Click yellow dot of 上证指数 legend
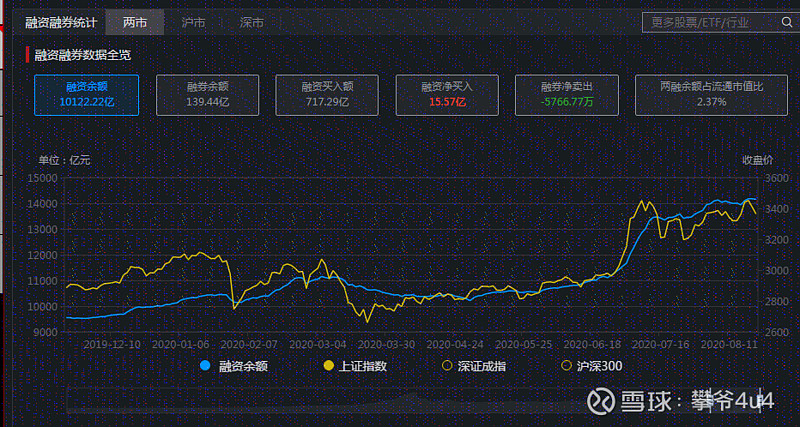This screenshot has width=800, height=427. pos(329,366)
